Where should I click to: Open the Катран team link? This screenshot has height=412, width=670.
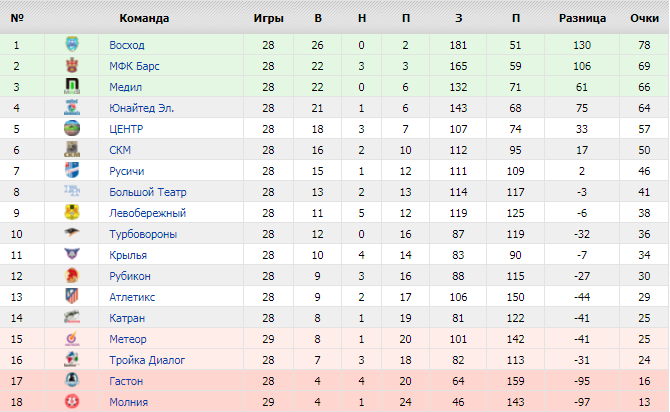127,318
